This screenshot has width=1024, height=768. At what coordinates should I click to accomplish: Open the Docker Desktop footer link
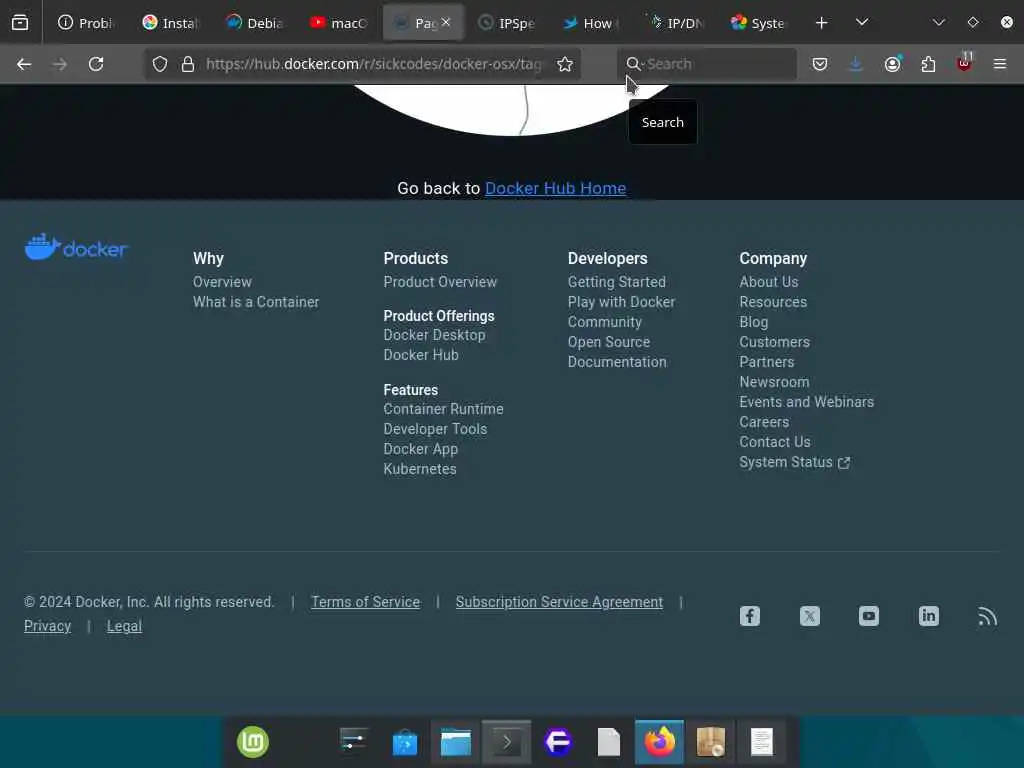tap(434, 335)
